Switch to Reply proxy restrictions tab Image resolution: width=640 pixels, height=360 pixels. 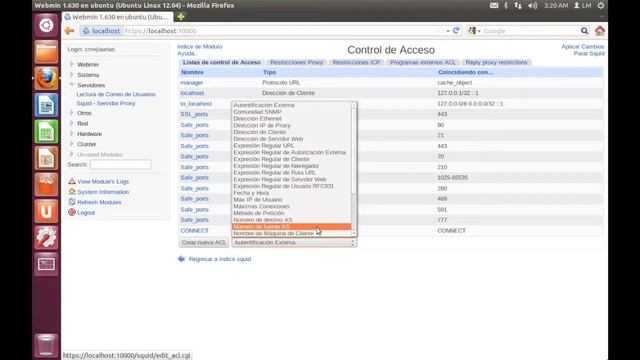[x=496, y=62]
